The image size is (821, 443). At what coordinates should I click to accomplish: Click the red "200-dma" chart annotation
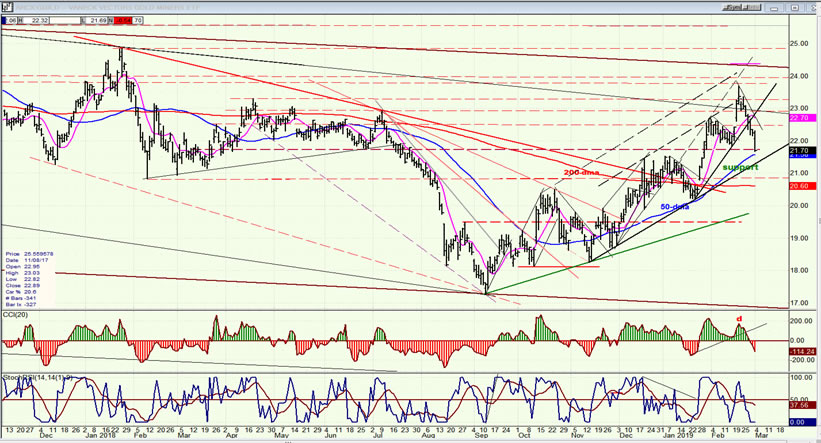click(581, 172)
